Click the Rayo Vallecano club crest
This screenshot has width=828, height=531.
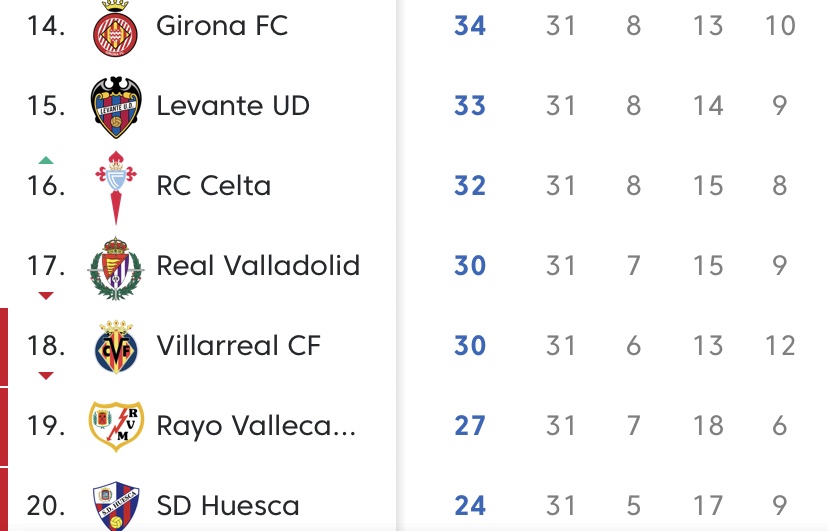[117, 426]
